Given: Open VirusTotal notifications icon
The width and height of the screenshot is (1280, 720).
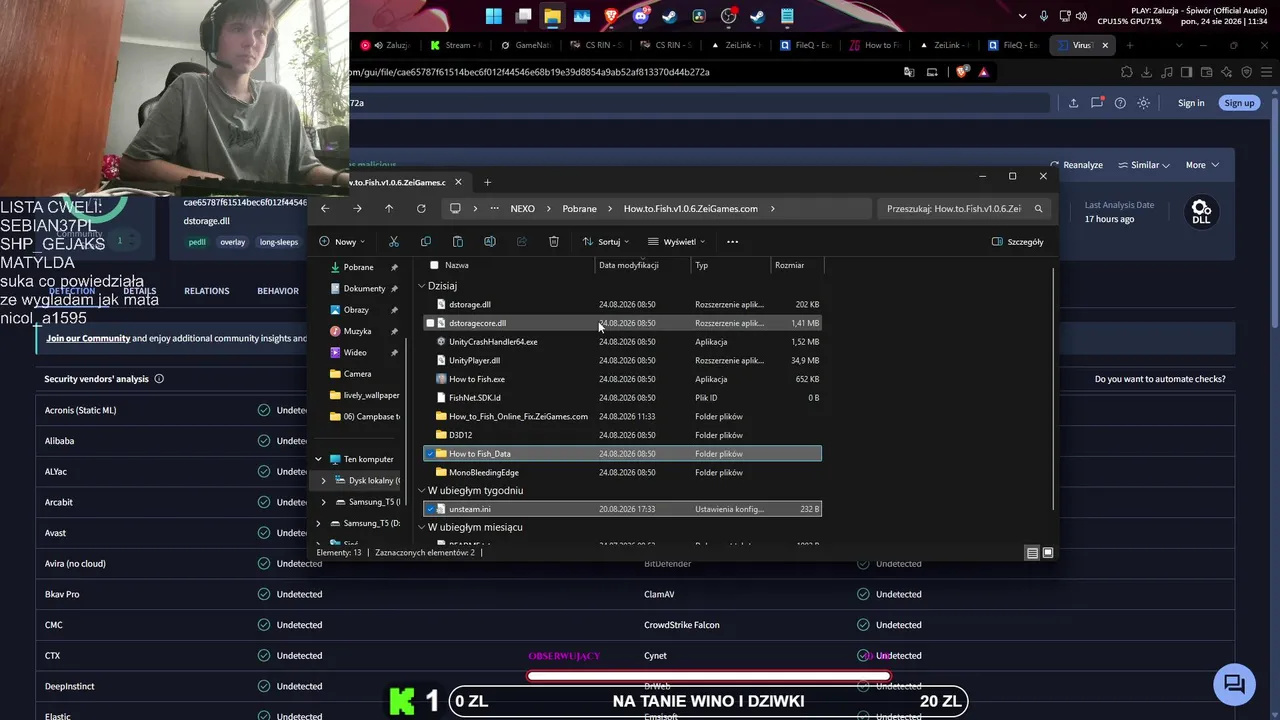Looking at the screenshot, I should pos(1097,103).
